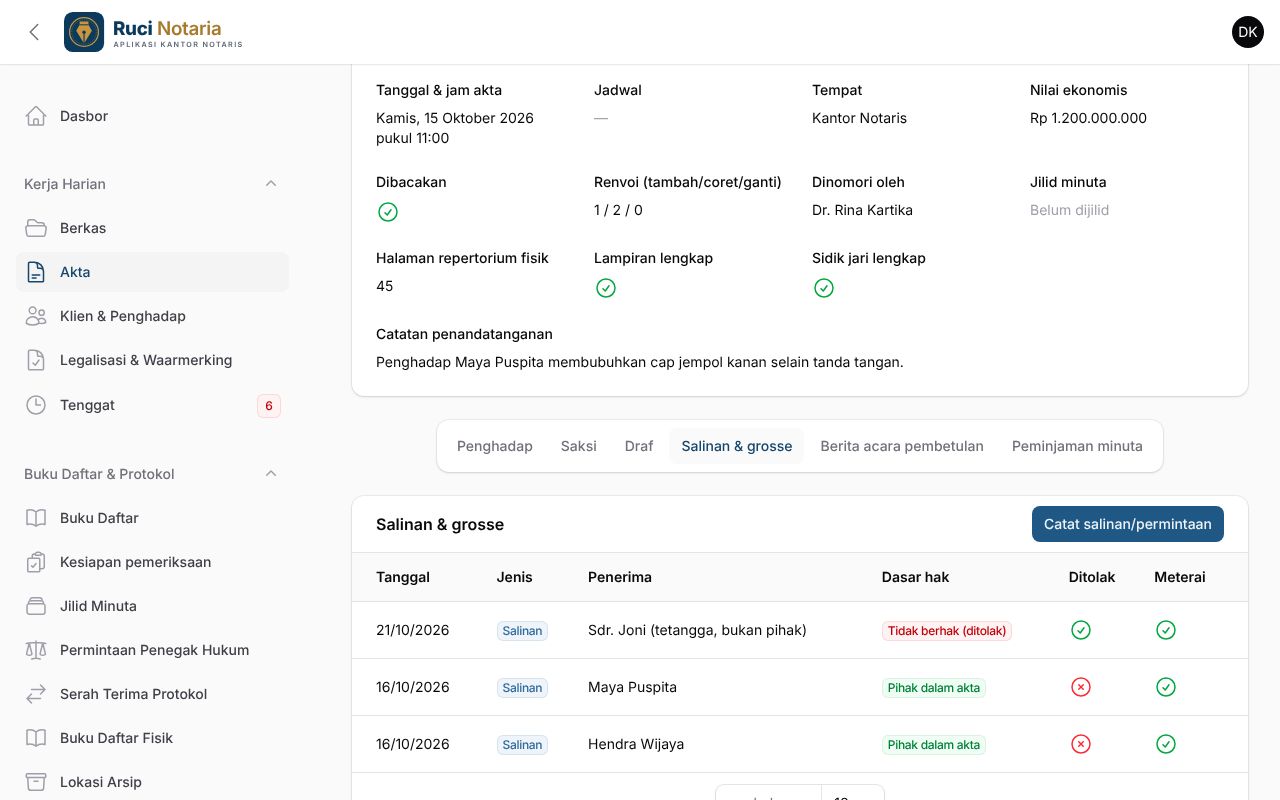Collapse the Kerja Harian section
Viewport: 1280px width, 800px height.
271,184
